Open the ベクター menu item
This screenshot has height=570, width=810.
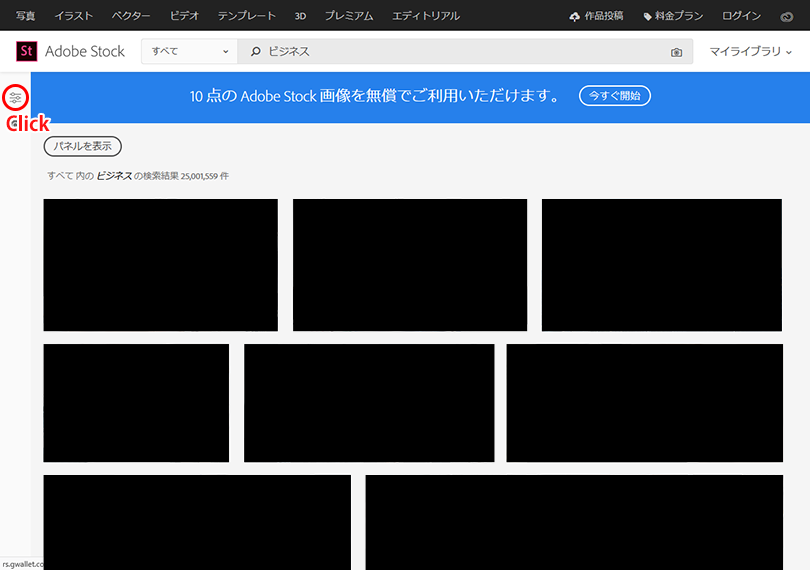pos(131,16)
